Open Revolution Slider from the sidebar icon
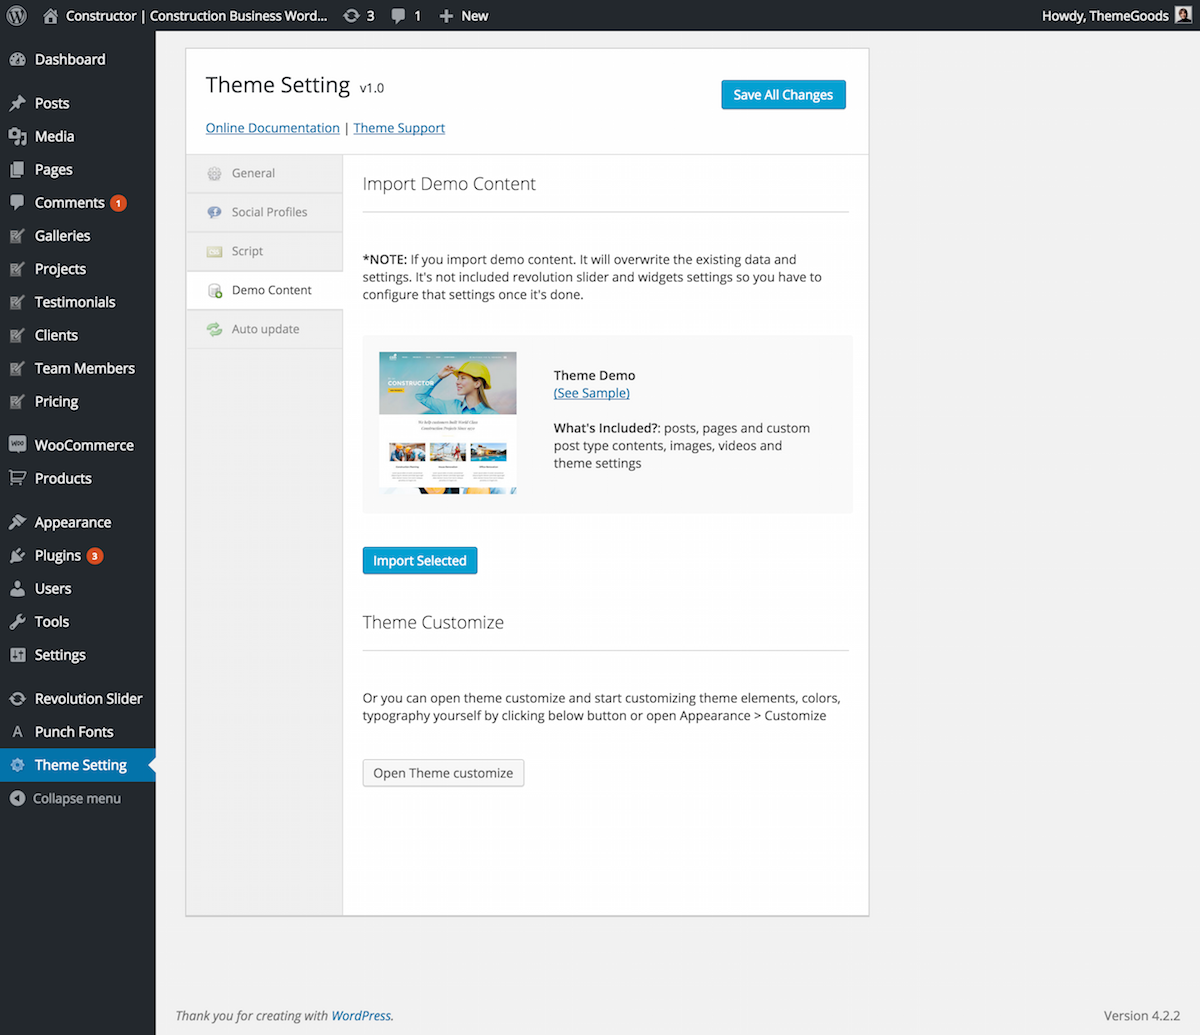Screen dimensions: 1200x1035 click(18, 698)
